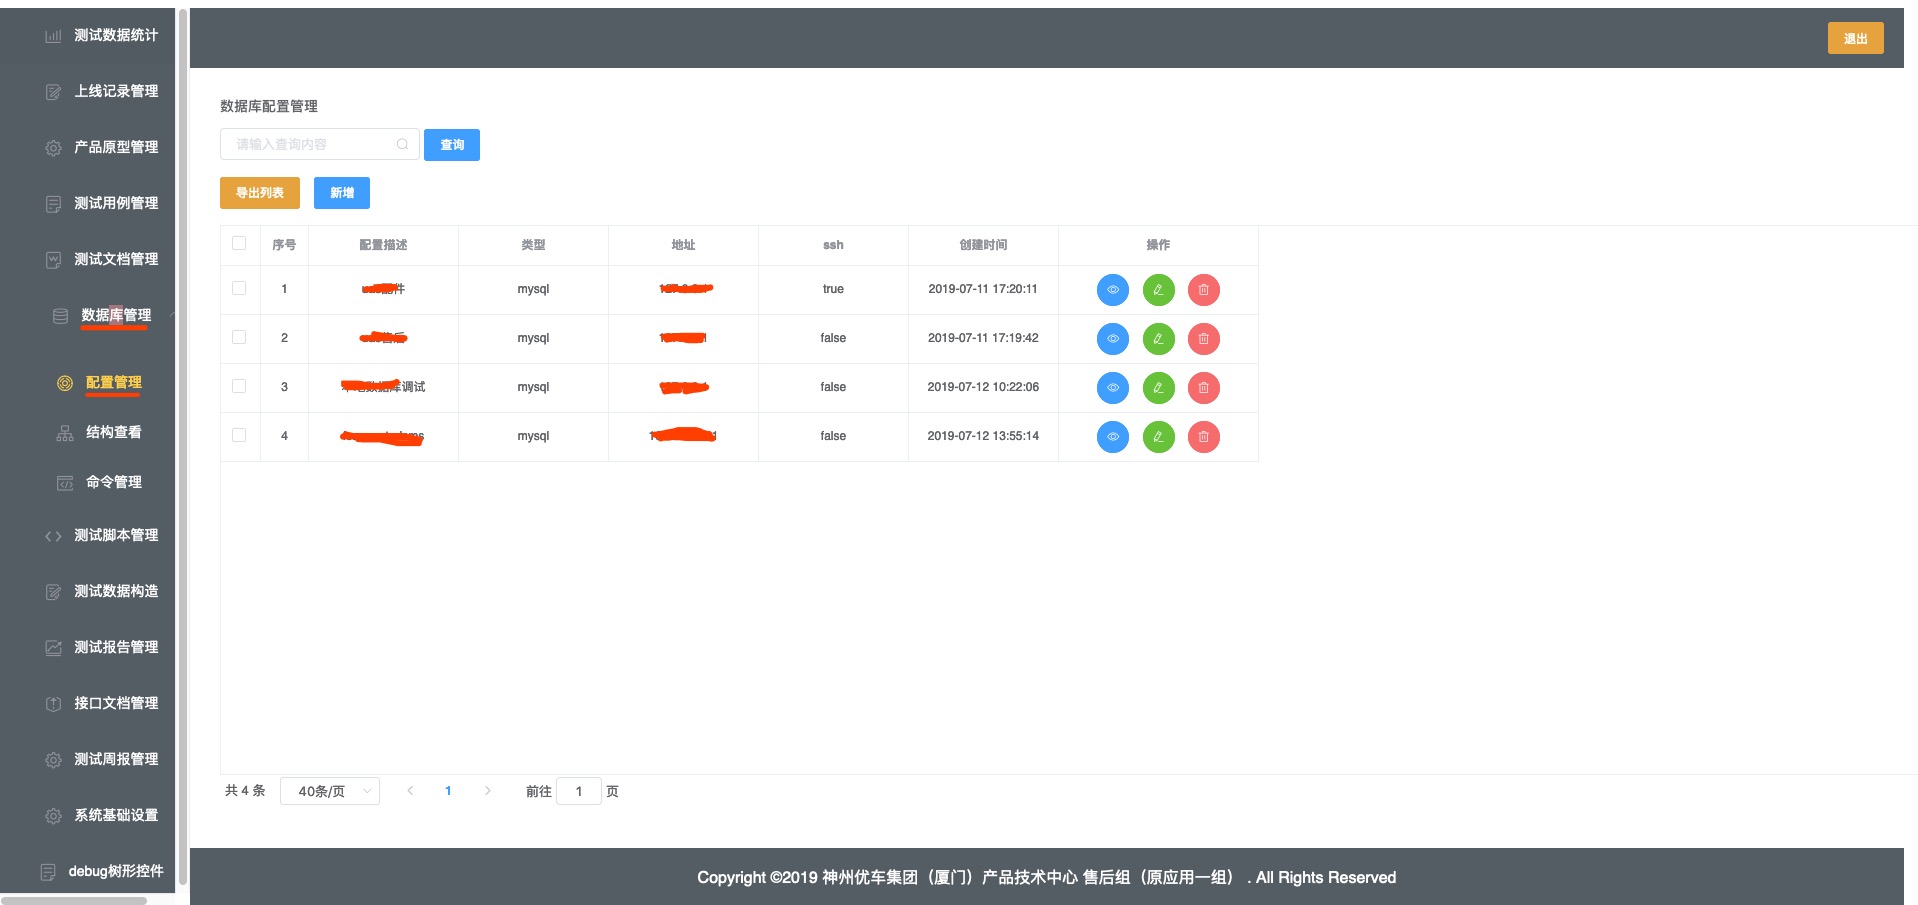Check the checkbox for row 2
The width and height of the screenshot is (1918, 905).
click(x=239, y=337)
